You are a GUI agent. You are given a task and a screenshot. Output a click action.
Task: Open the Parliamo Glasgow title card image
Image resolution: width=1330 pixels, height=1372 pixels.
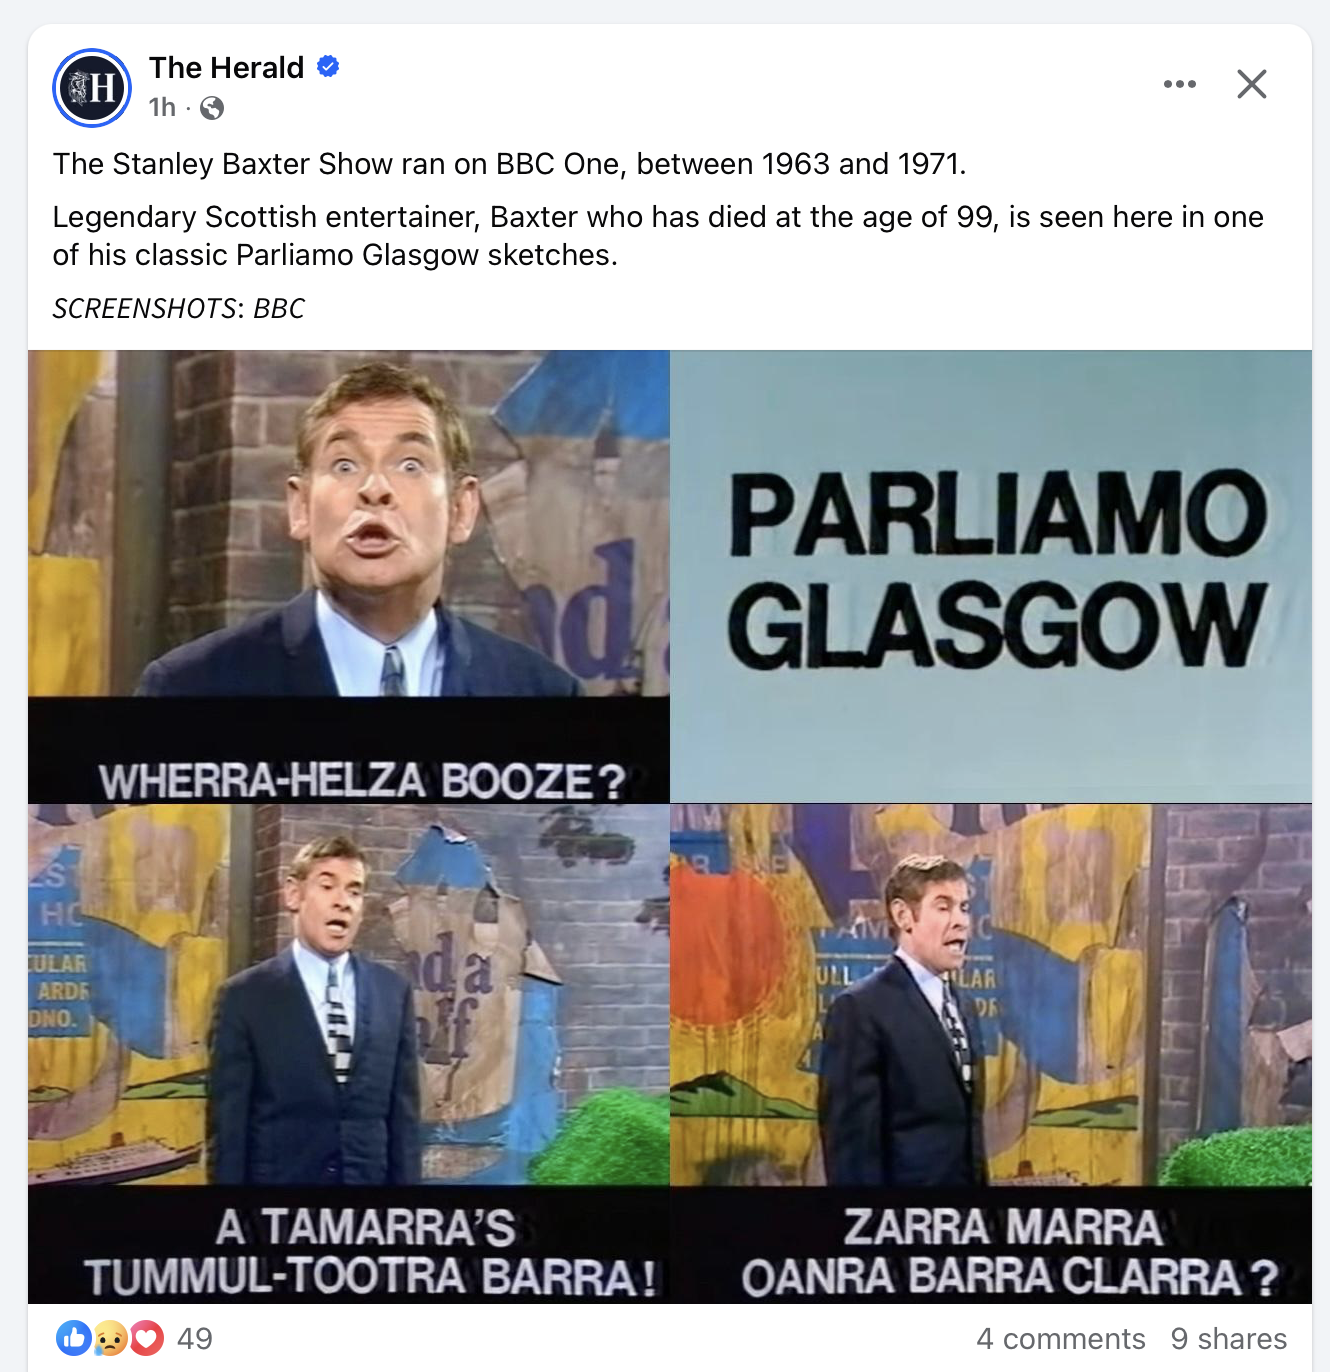click(991, 576)
